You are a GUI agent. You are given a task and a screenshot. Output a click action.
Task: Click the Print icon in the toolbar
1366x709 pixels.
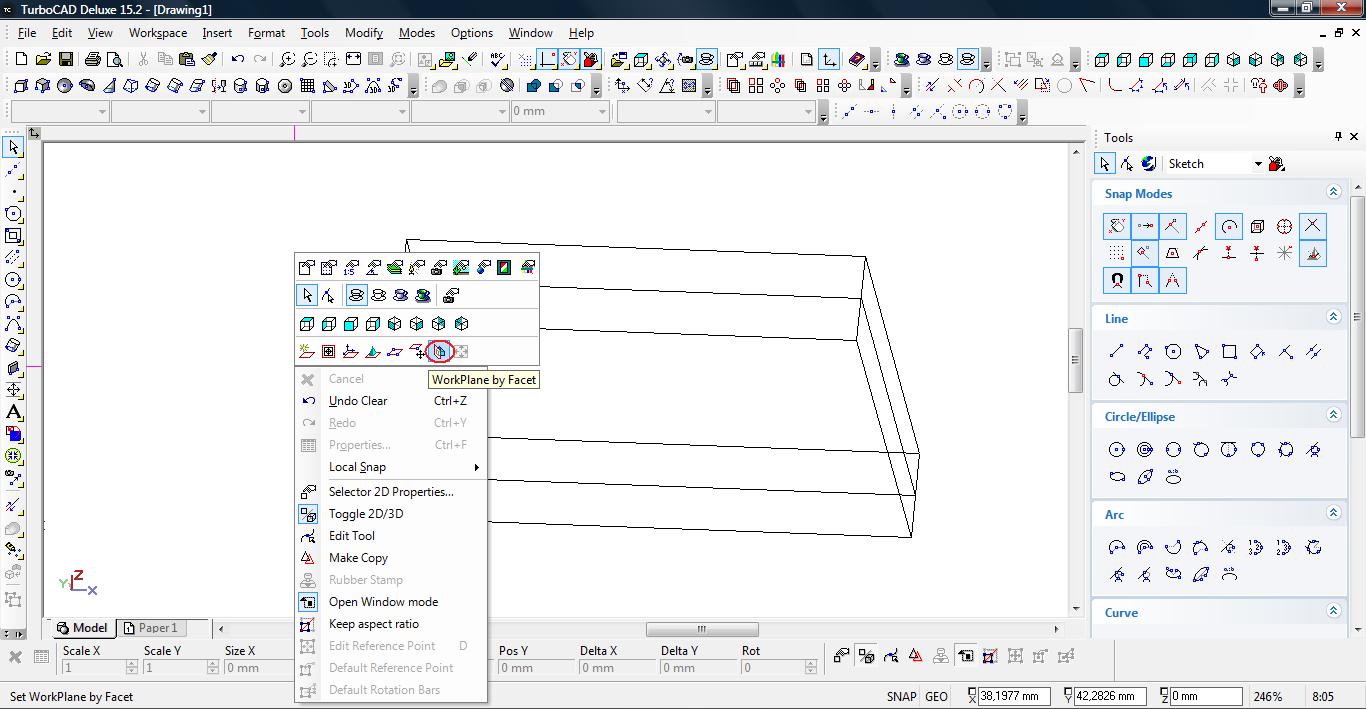(93, 60)
